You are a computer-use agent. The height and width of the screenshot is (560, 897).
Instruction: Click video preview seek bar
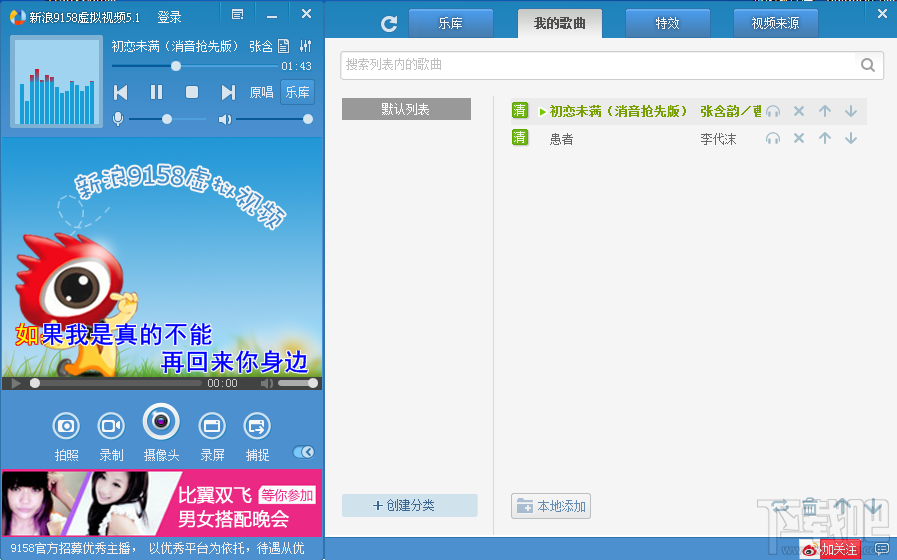click(116, 383)
